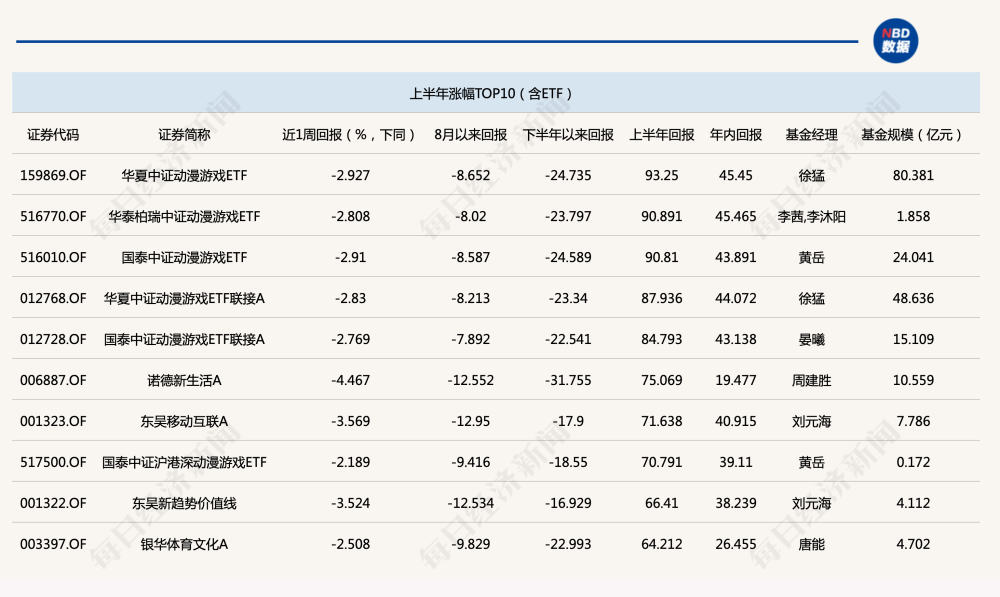Click fund manager 周建胜
Screen dimensions: 1000x597
pos(812,380)
